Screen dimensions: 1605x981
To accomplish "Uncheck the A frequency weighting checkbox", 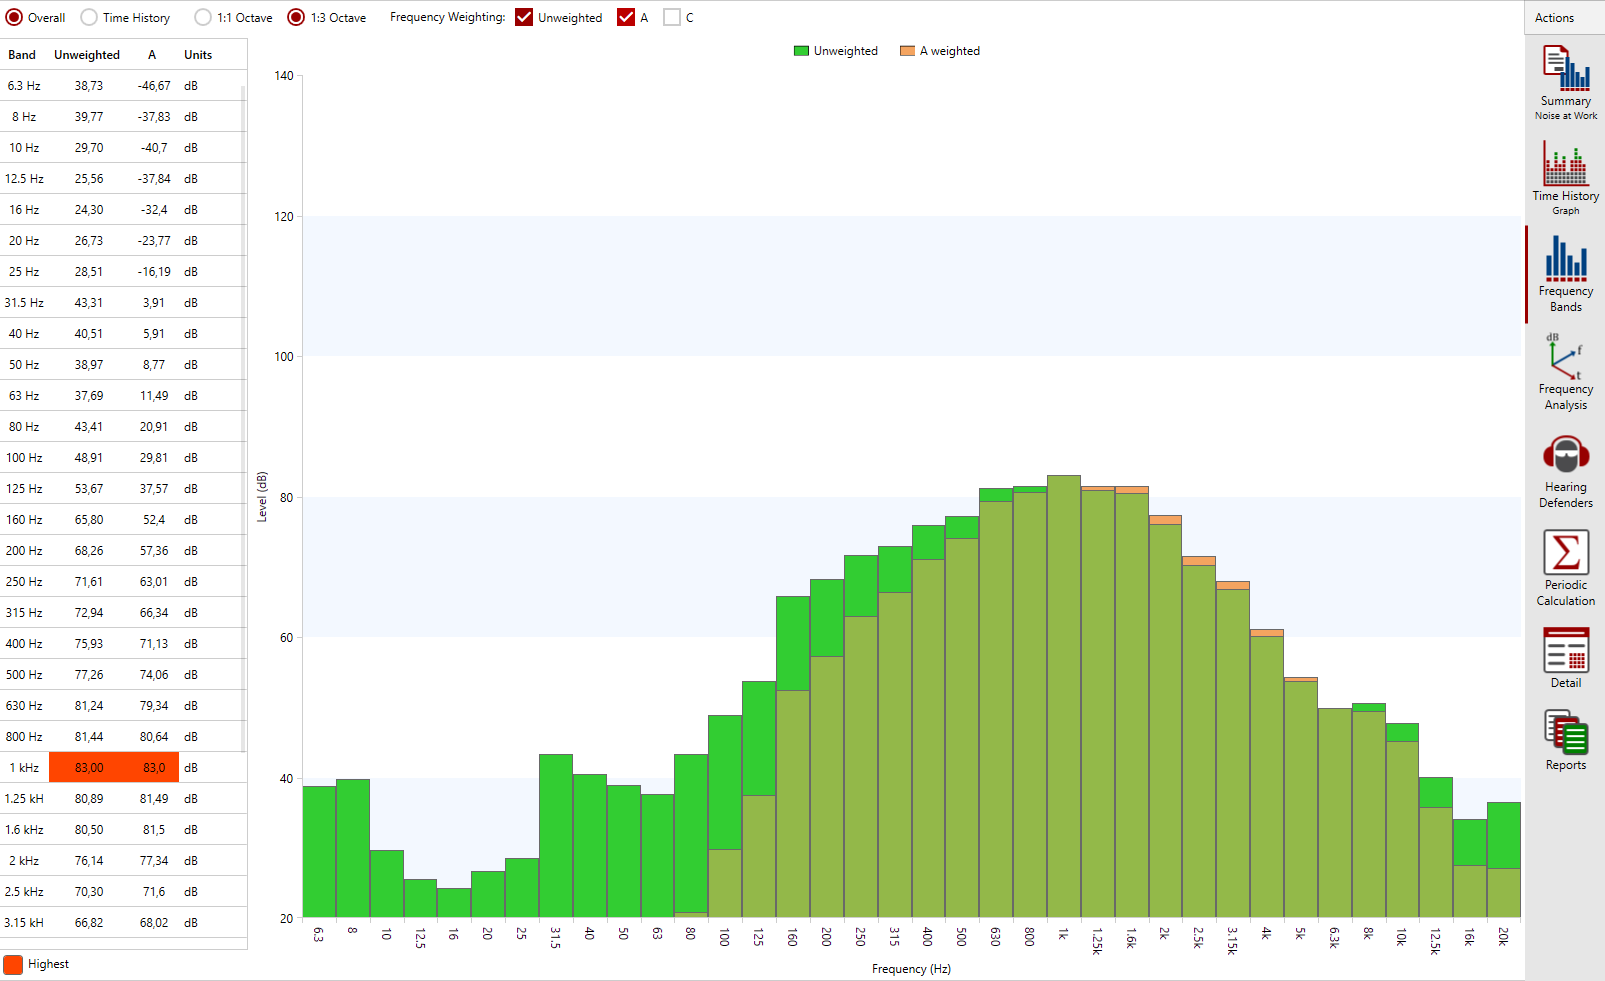I will pyautogui.click(x=626, y=17).
